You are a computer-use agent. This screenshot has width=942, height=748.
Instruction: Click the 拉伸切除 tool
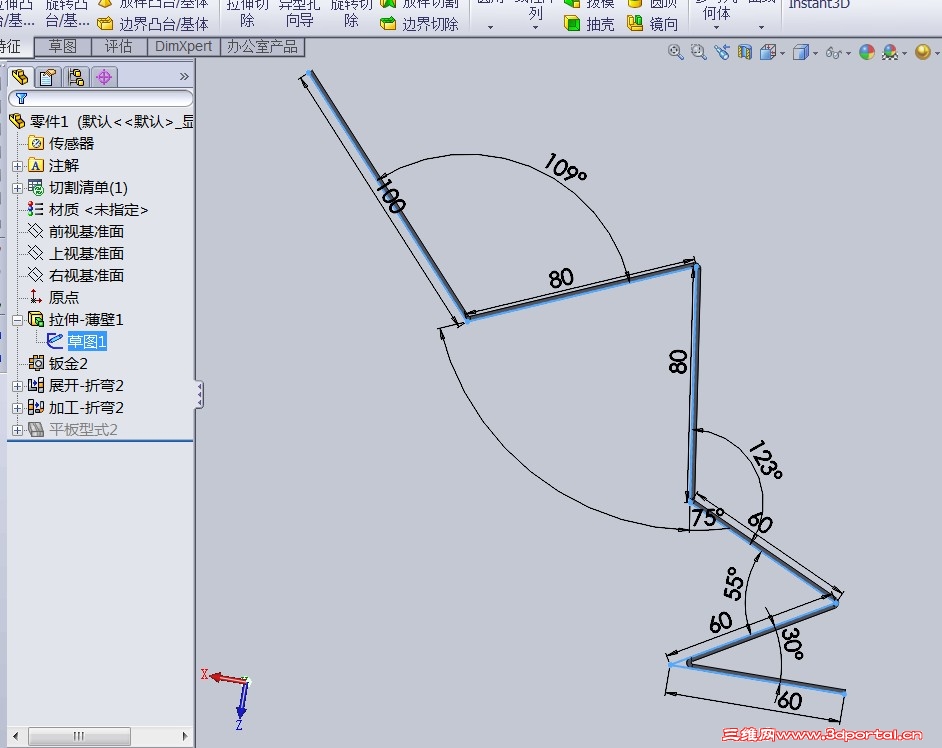tap(247, 13)
